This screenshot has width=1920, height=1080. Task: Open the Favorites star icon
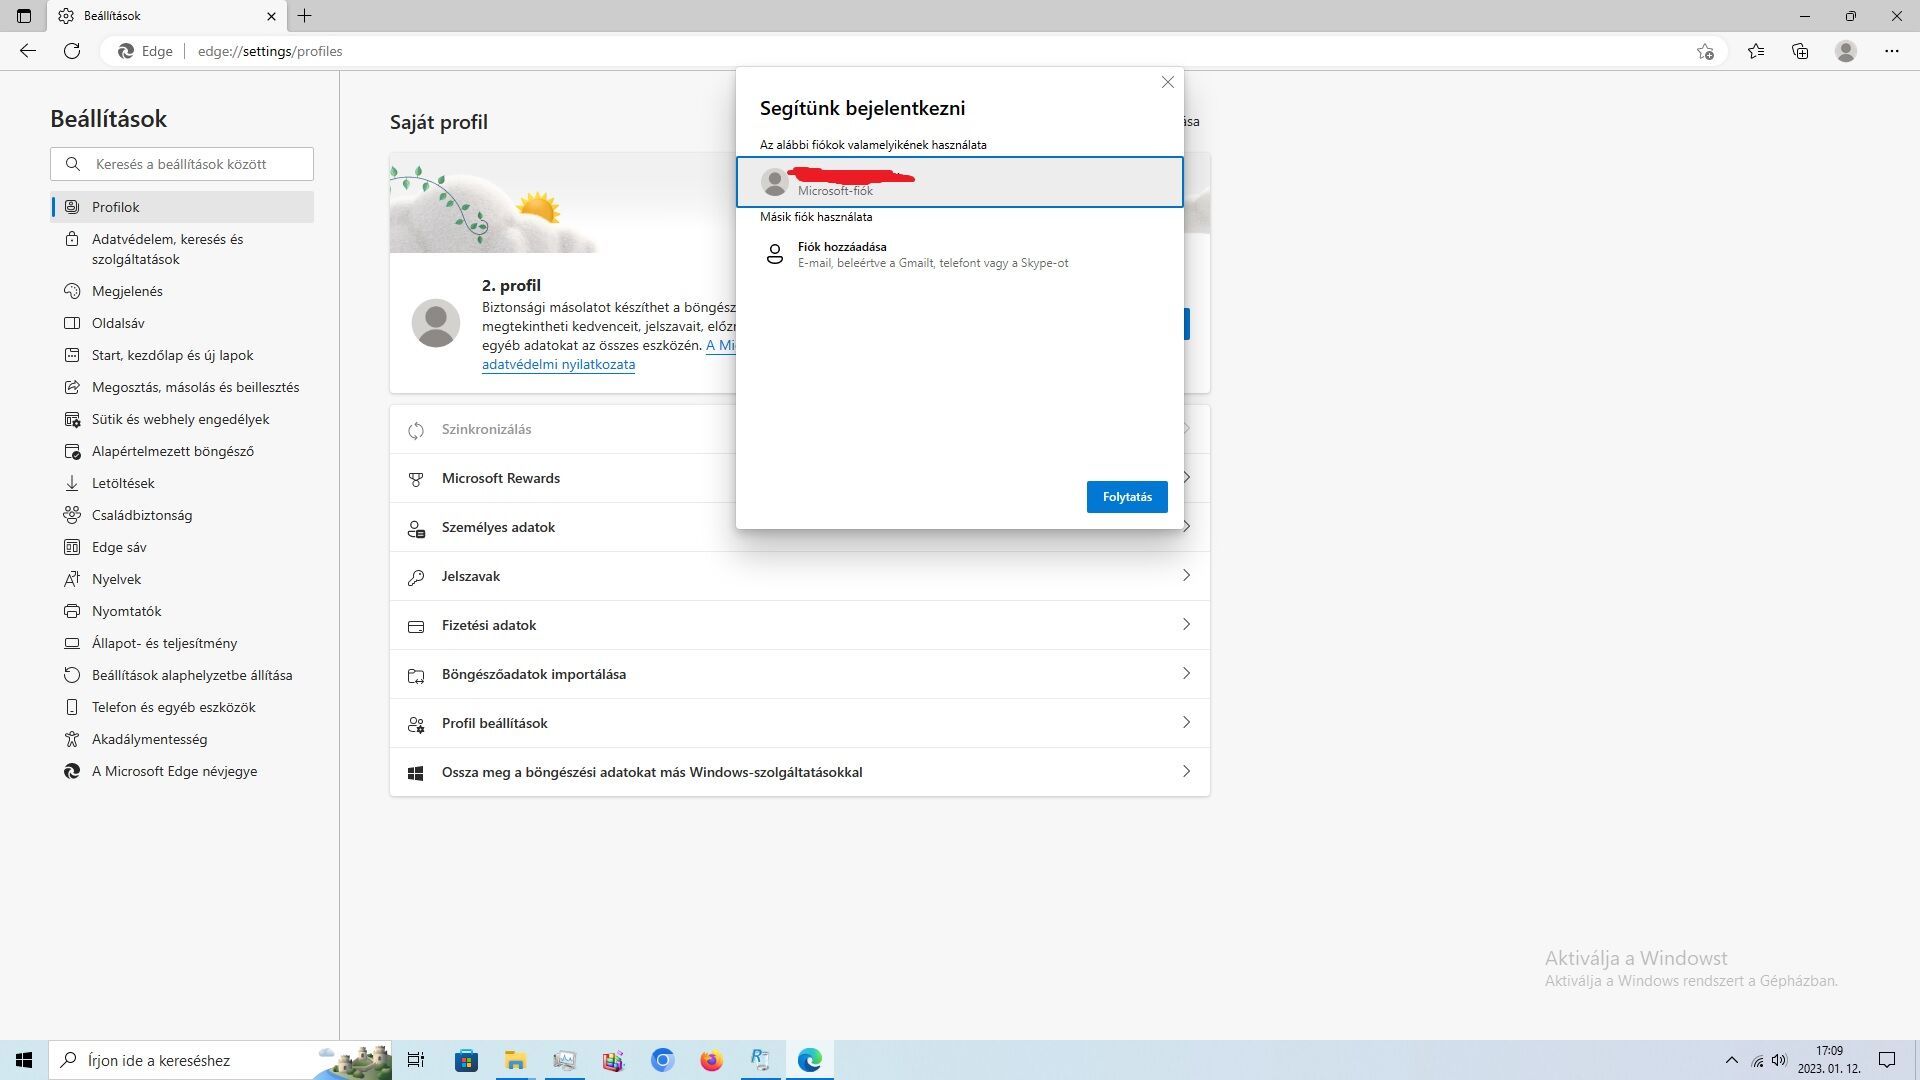coord(1756,51)
